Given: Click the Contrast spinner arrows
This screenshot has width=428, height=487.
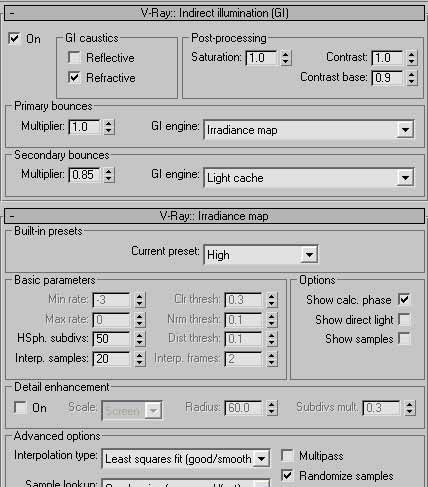Looking at the screenshot, I should pos(412,58).
